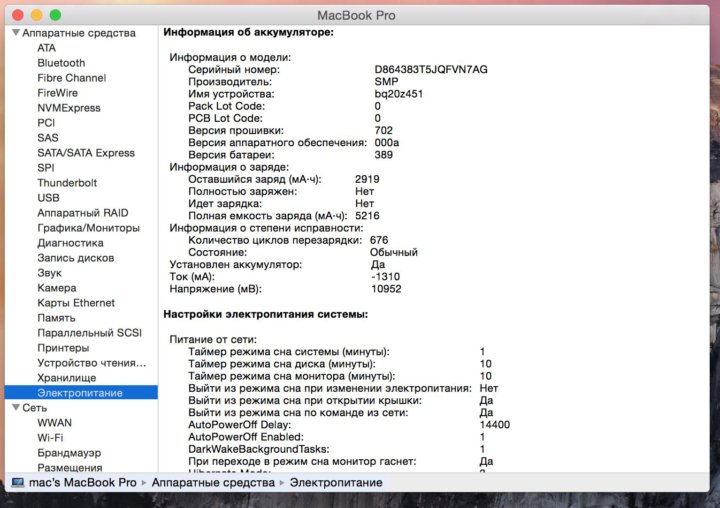The height and width of the screenshot is (508, 720).
Task: Select USB in the sidebar list
Action: click(x=48, y=198)
